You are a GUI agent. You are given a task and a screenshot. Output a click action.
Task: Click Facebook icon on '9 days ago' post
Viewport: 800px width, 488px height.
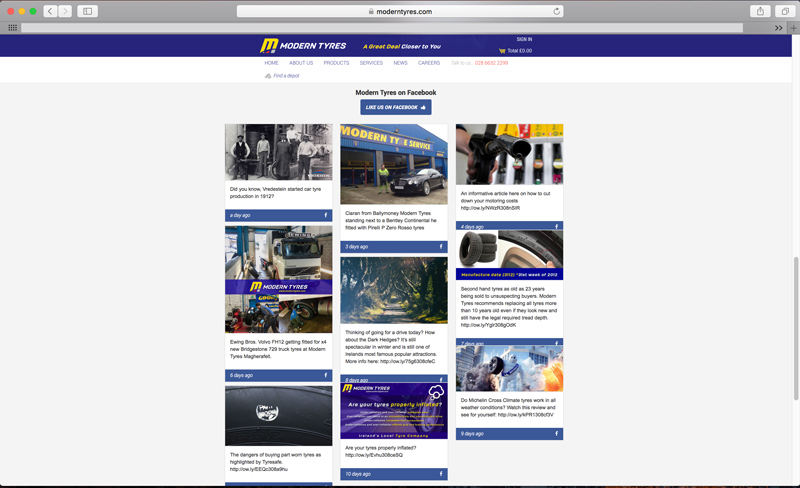(x=556, y=433)
